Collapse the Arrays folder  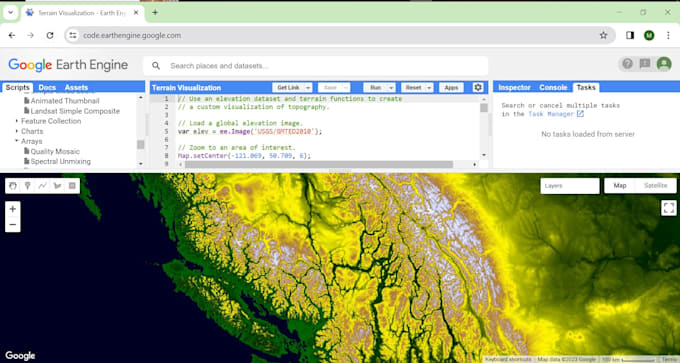coord(17,141)
